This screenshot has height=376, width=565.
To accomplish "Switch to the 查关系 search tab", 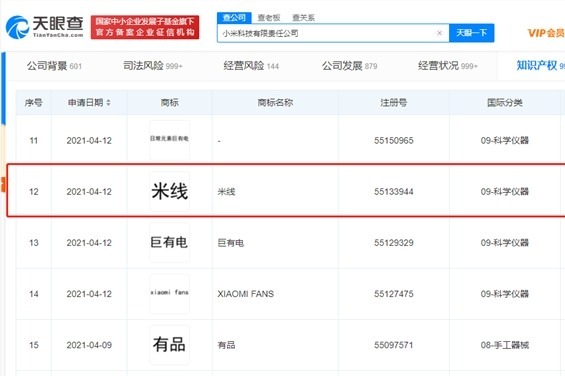I will [303, 18].
